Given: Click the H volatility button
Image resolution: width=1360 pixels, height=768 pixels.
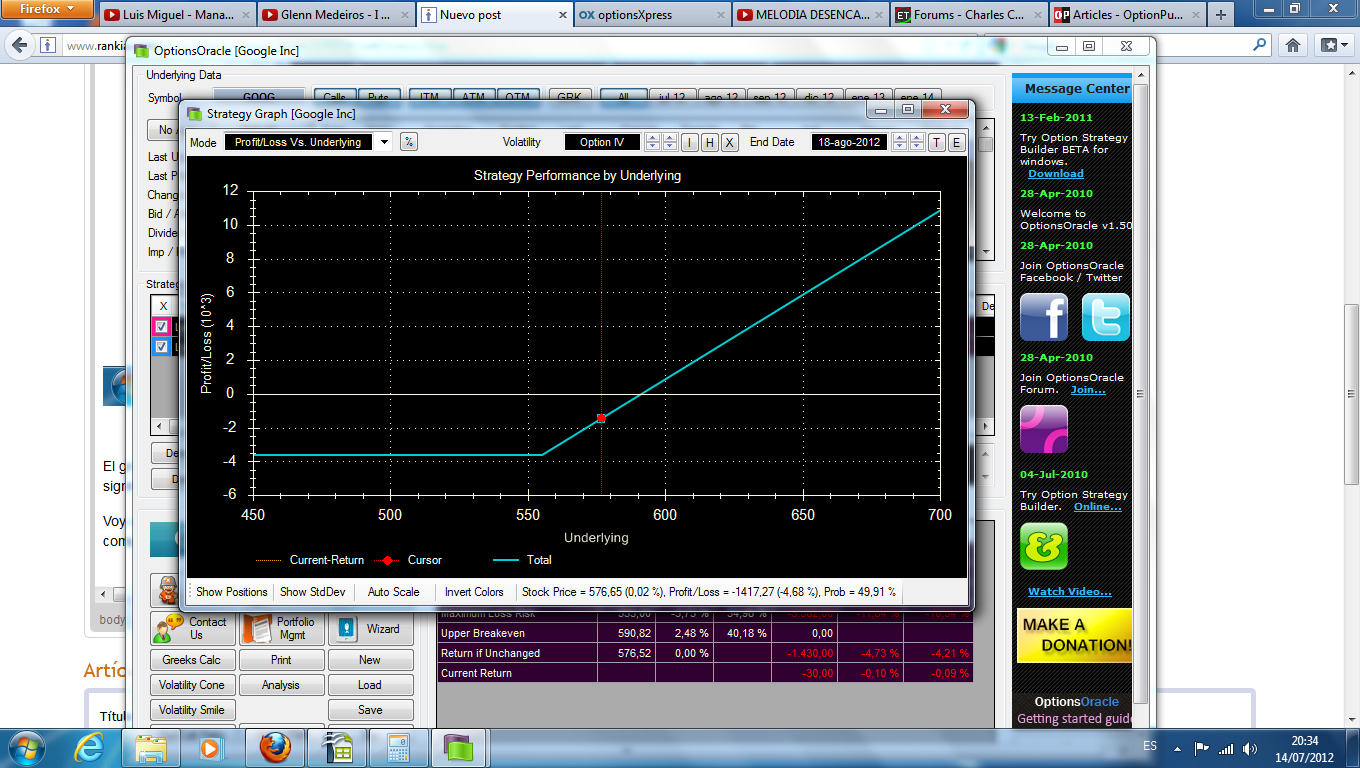Looking at the screenshot, I should (710, 142).
